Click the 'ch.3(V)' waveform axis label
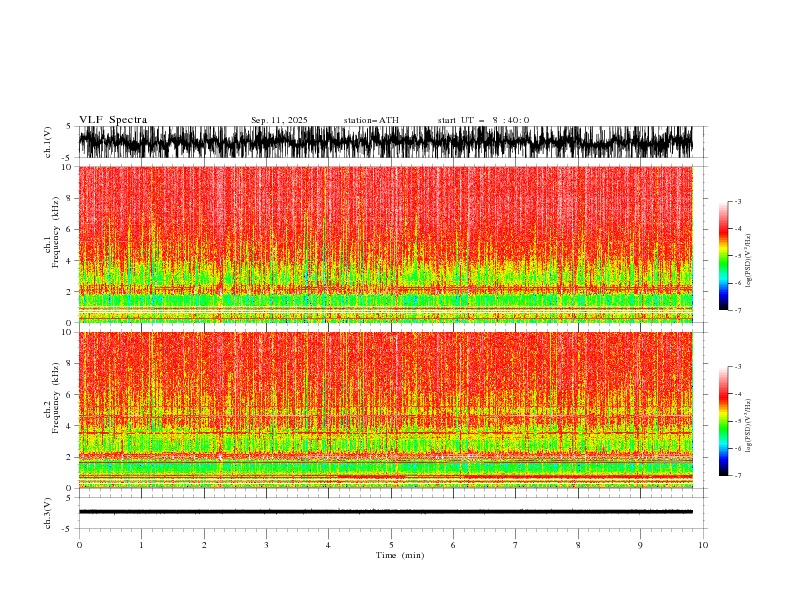The width and height of the screenshot is (792, 612). coord(48,513)
